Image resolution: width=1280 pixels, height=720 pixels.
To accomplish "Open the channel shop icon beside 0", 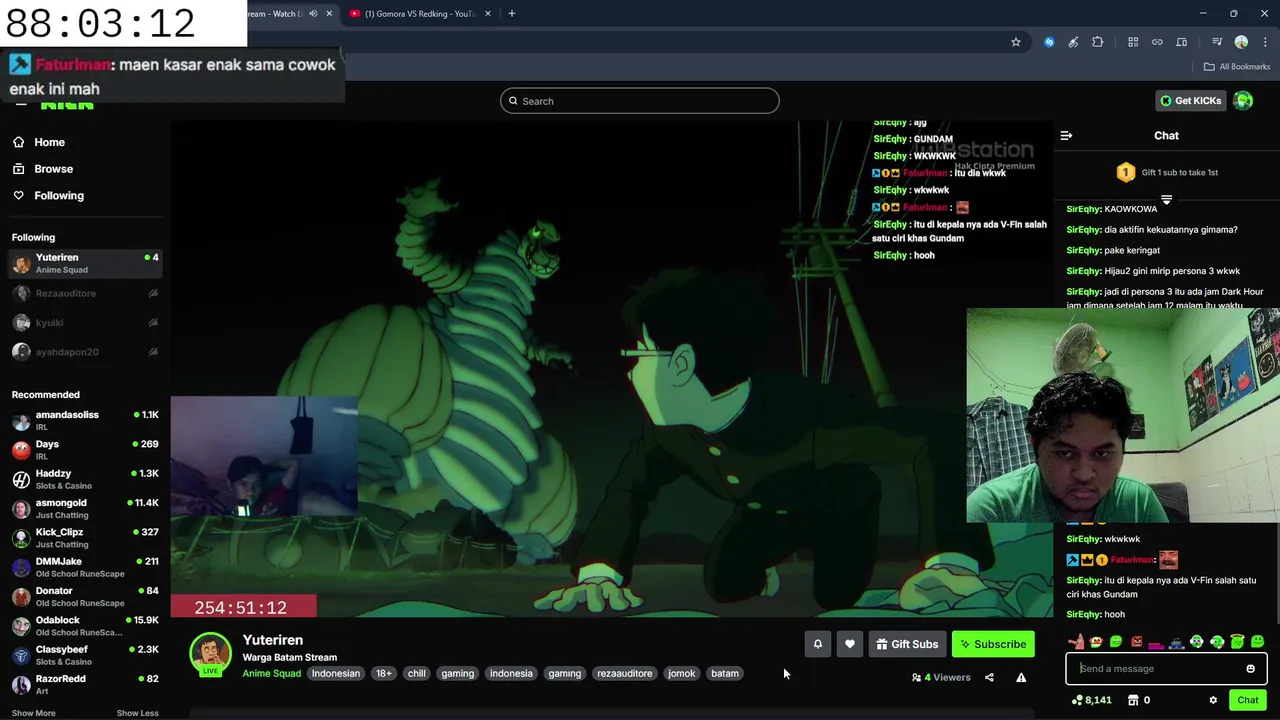I will coord(1133,700).
